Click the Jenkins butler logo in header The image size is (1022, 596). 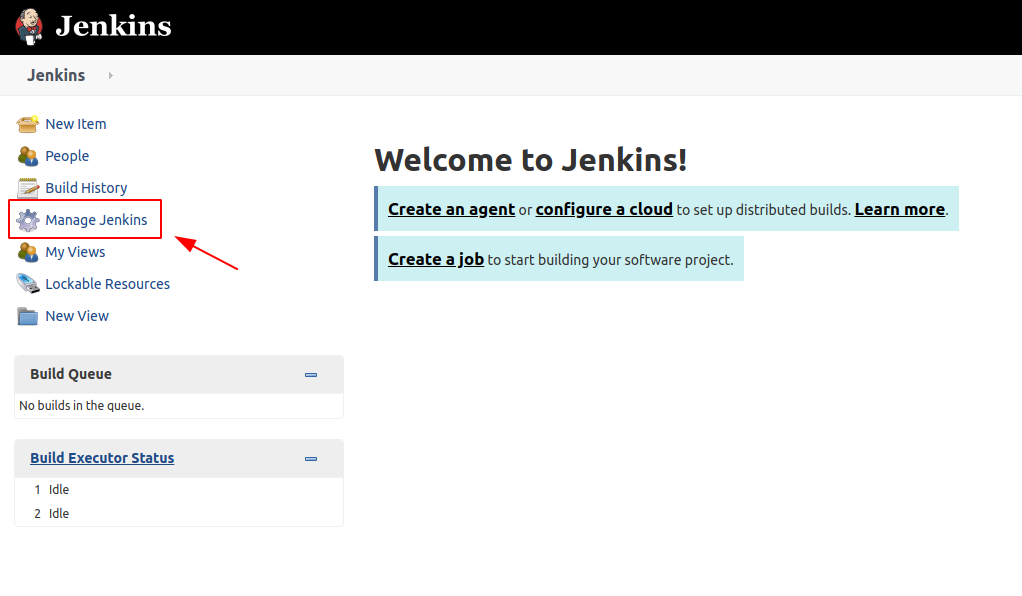pyautogui.click(x=28, y=27)
